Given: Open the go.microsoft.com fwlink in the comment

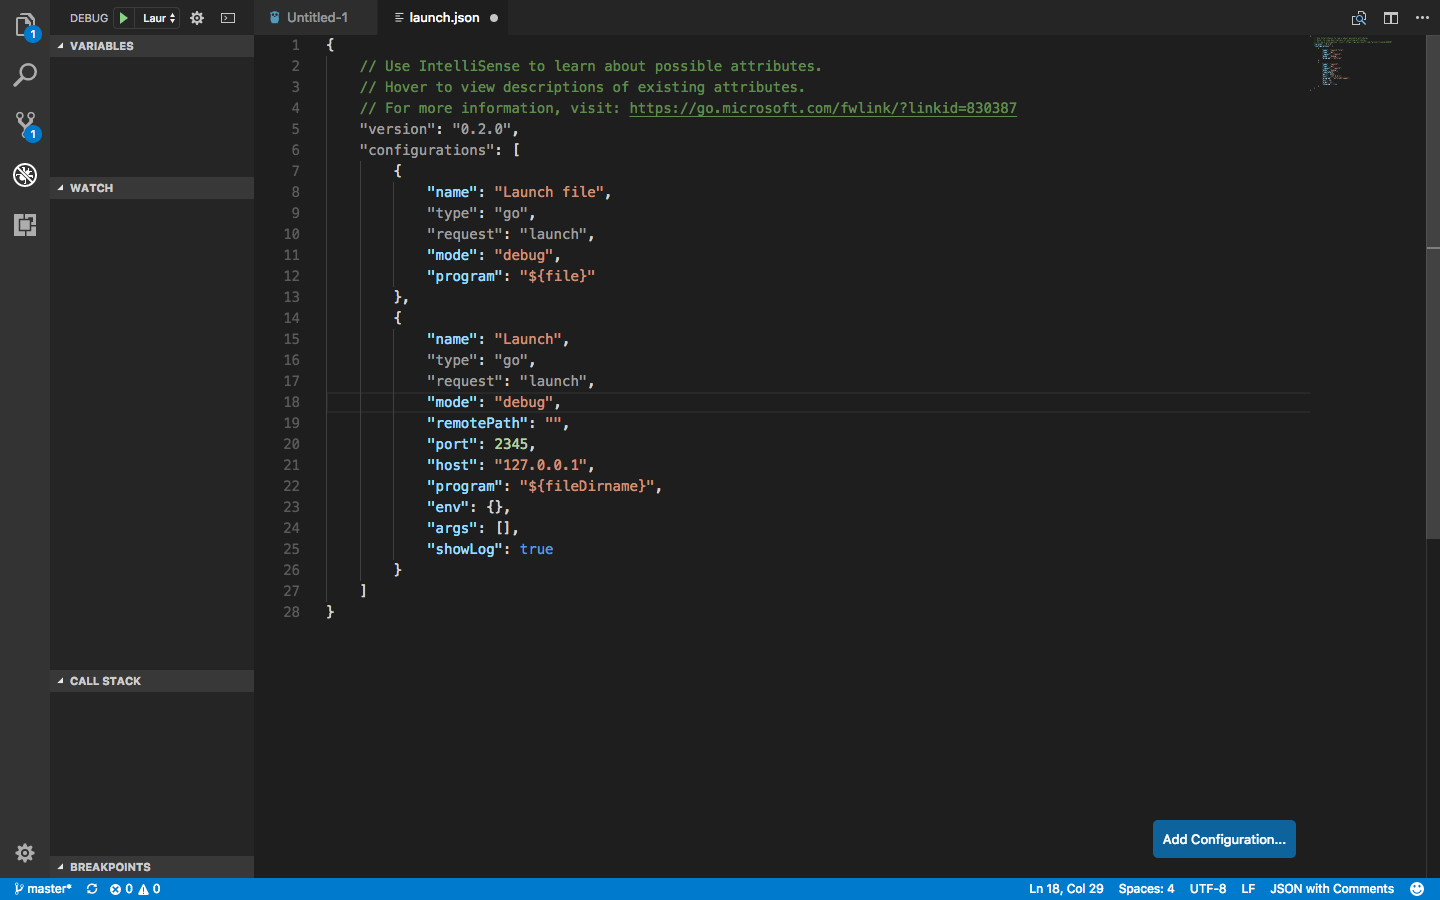Looking at the screenshot, I should 822,108.
